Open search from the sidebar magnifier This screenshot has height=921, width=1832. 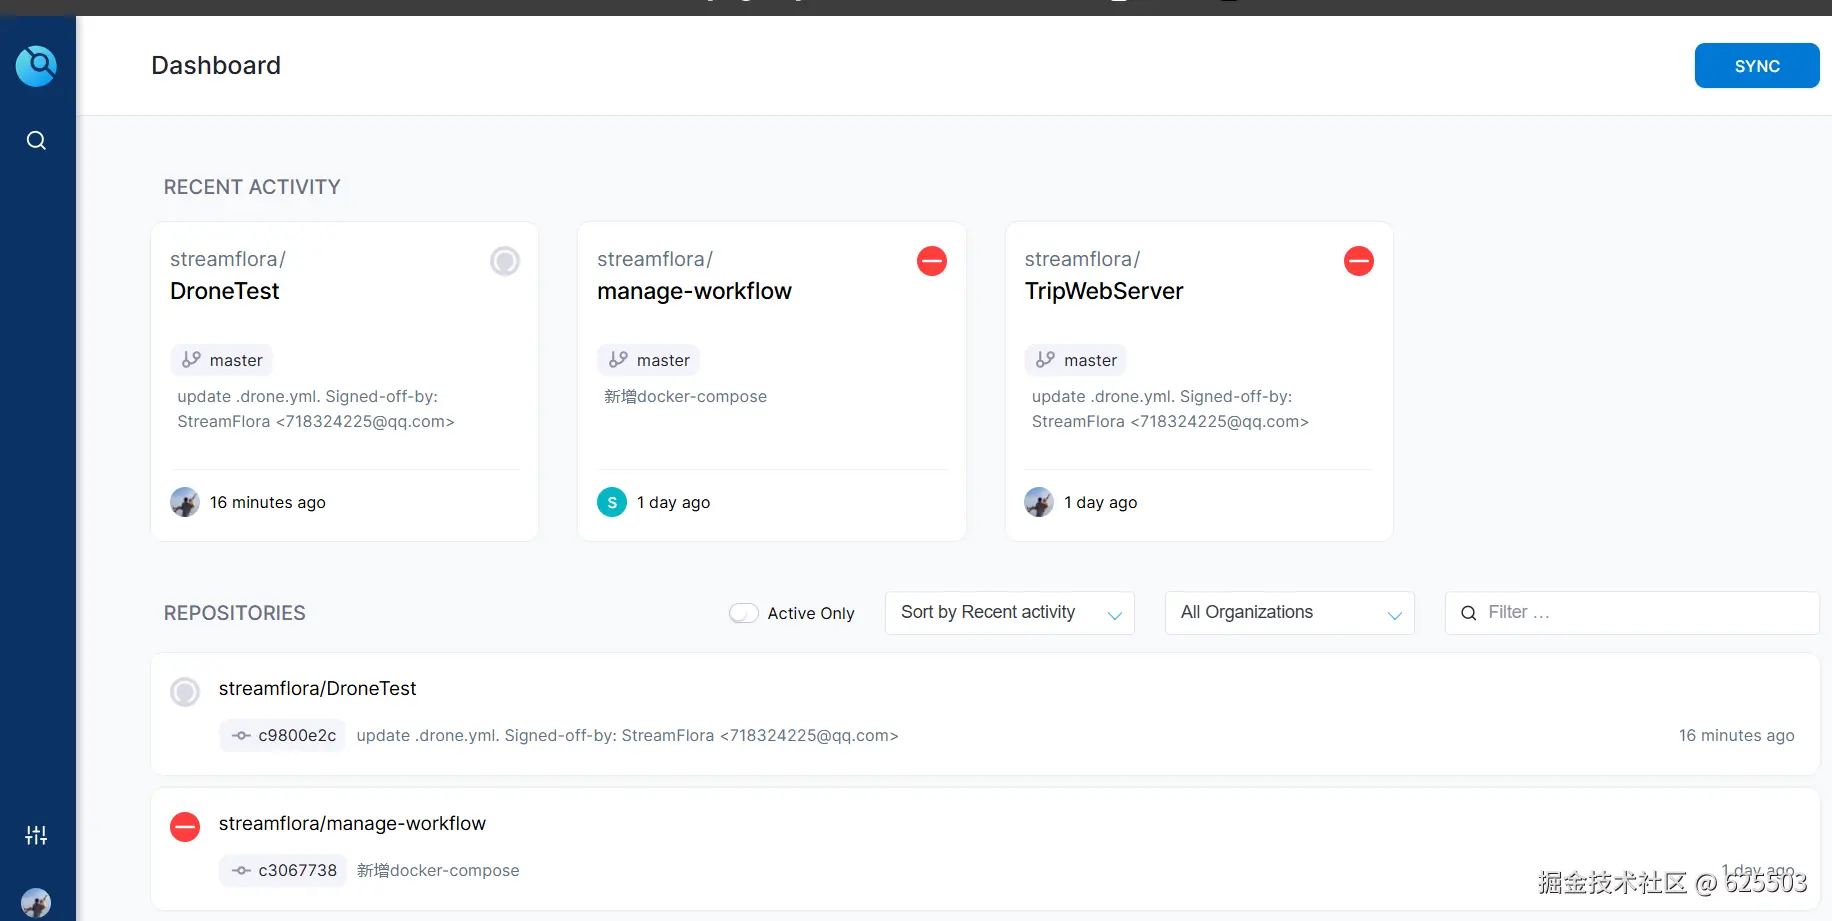click(36, 140)
